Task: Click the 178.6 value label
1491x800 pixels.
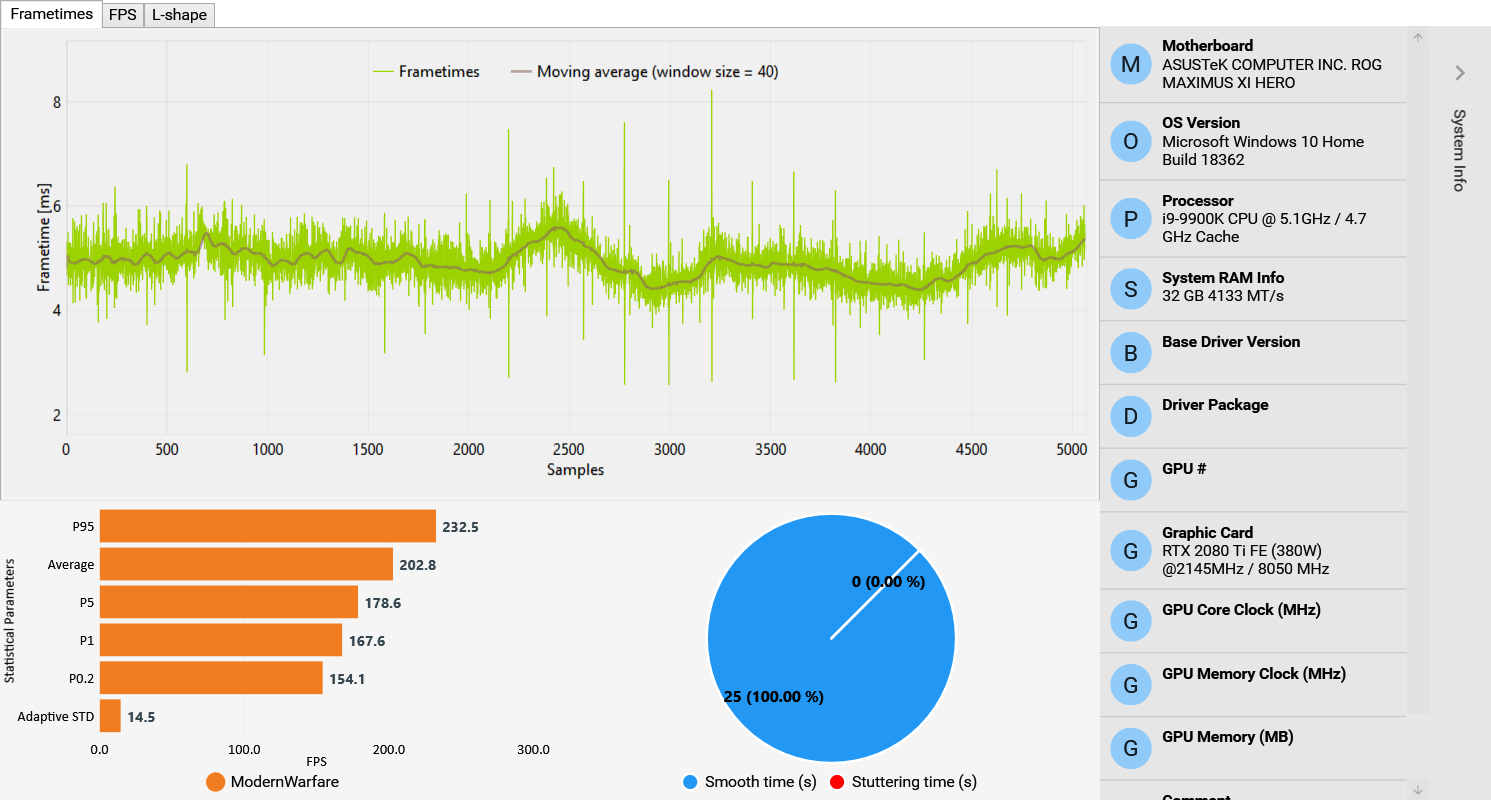Action: point(382,603)
